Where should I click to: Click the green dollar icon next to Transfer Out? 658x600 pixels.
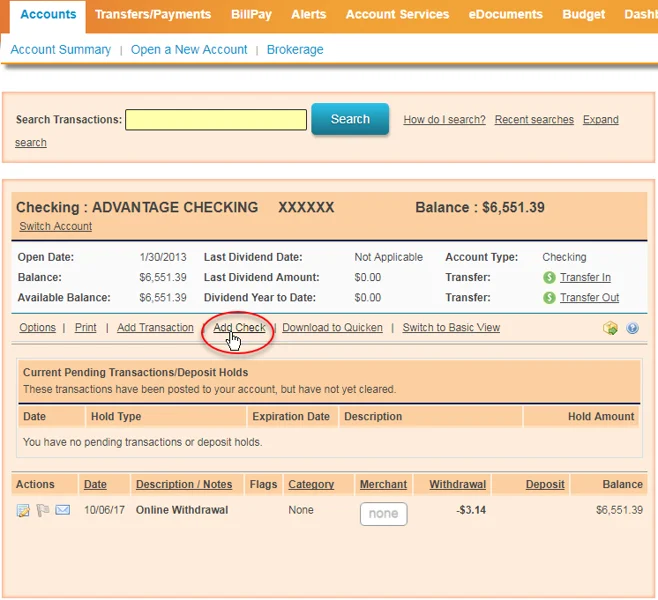(x=549, y=297)
